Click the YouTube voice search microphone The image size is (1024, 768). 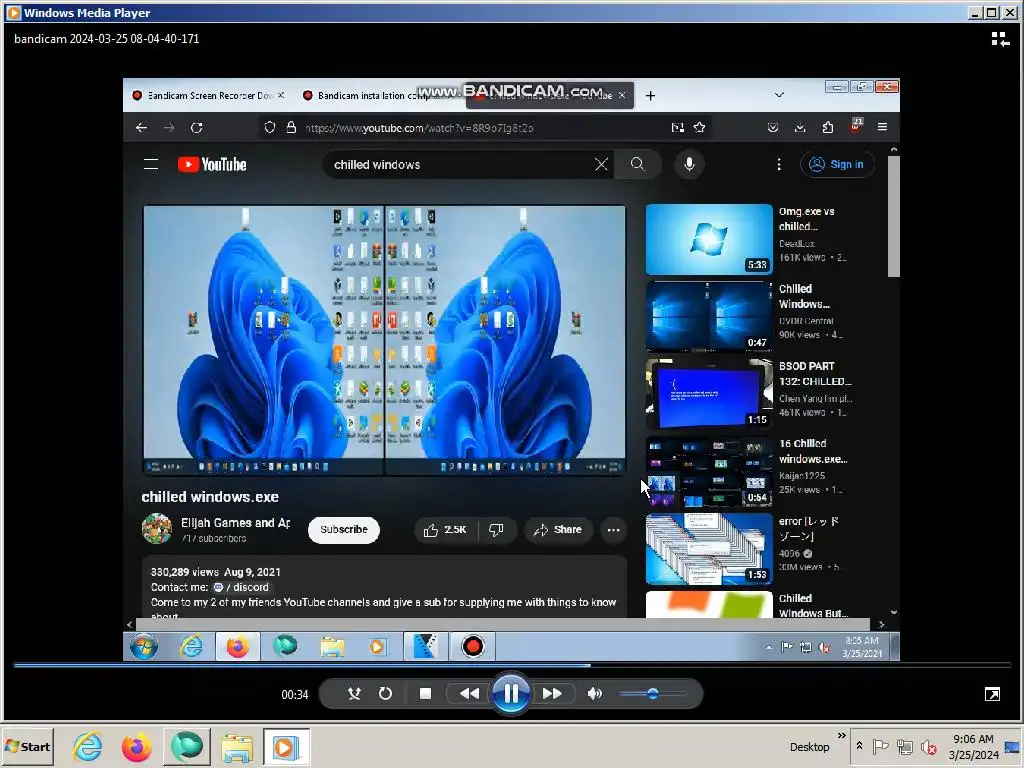pos(689,165)
